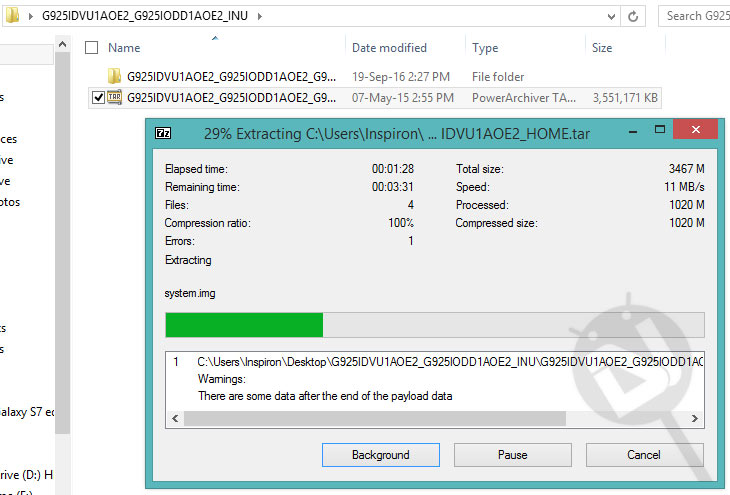
Task: Click the 7z icon in the dialog title bar
Action: pos(163,133)
